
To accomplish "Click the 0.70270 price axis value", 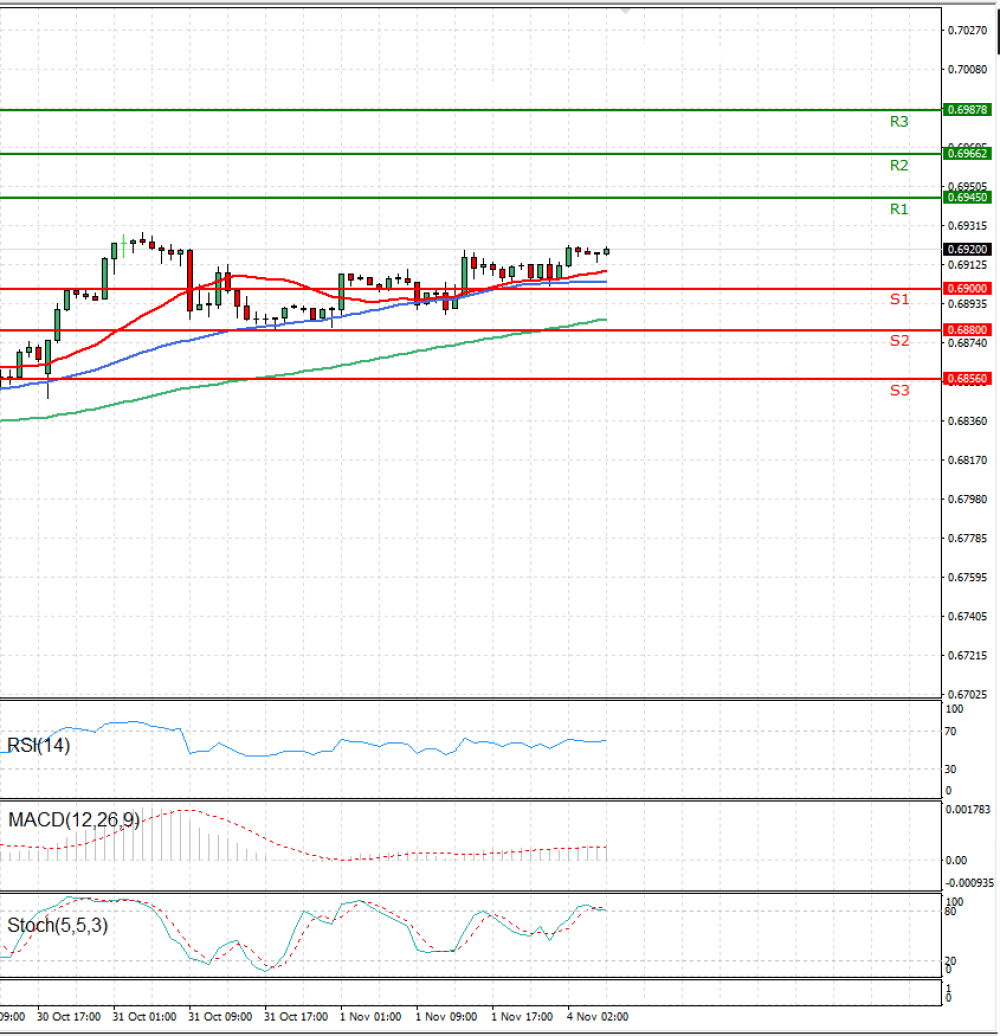I will [x=967, y=30].
